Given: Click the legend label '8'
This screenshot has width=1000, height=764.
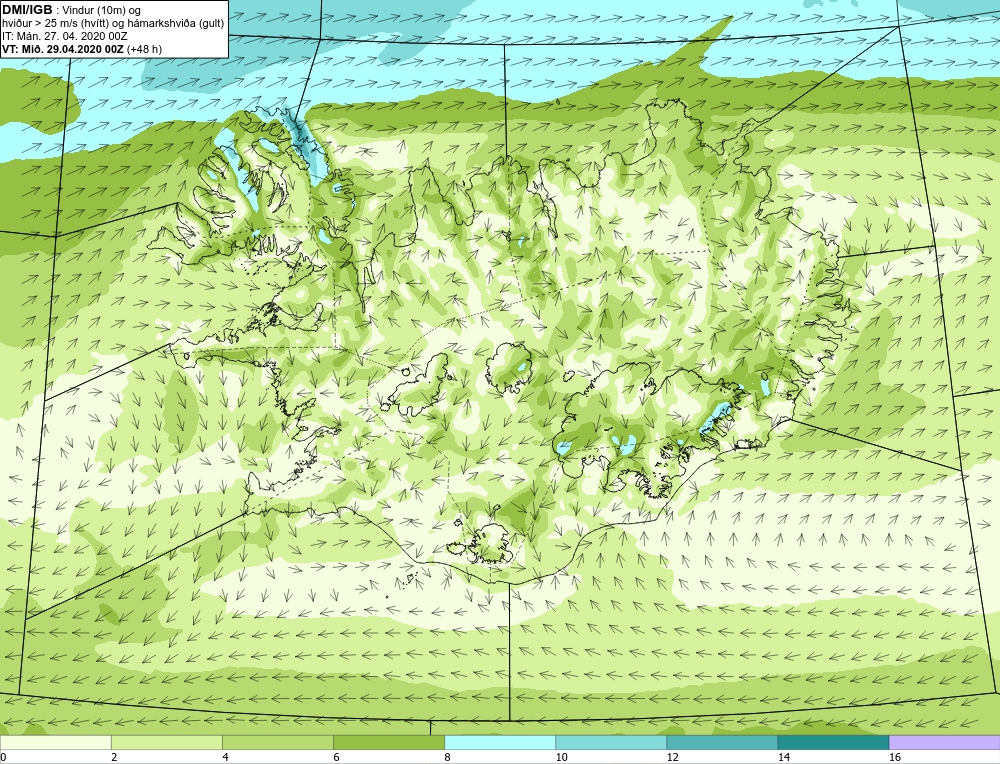Looking at the screenshot, I should [x=447, y=757].
